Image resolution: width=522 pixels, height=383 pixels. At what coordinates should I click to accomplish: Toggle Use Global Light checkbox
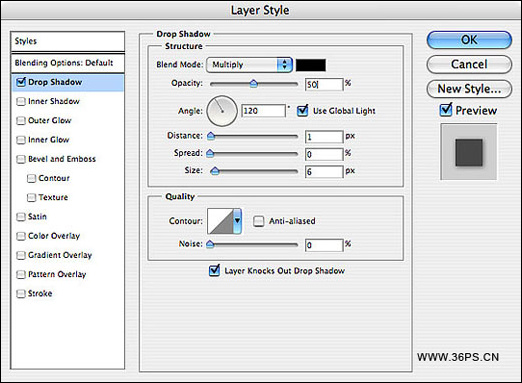point(302,110)
